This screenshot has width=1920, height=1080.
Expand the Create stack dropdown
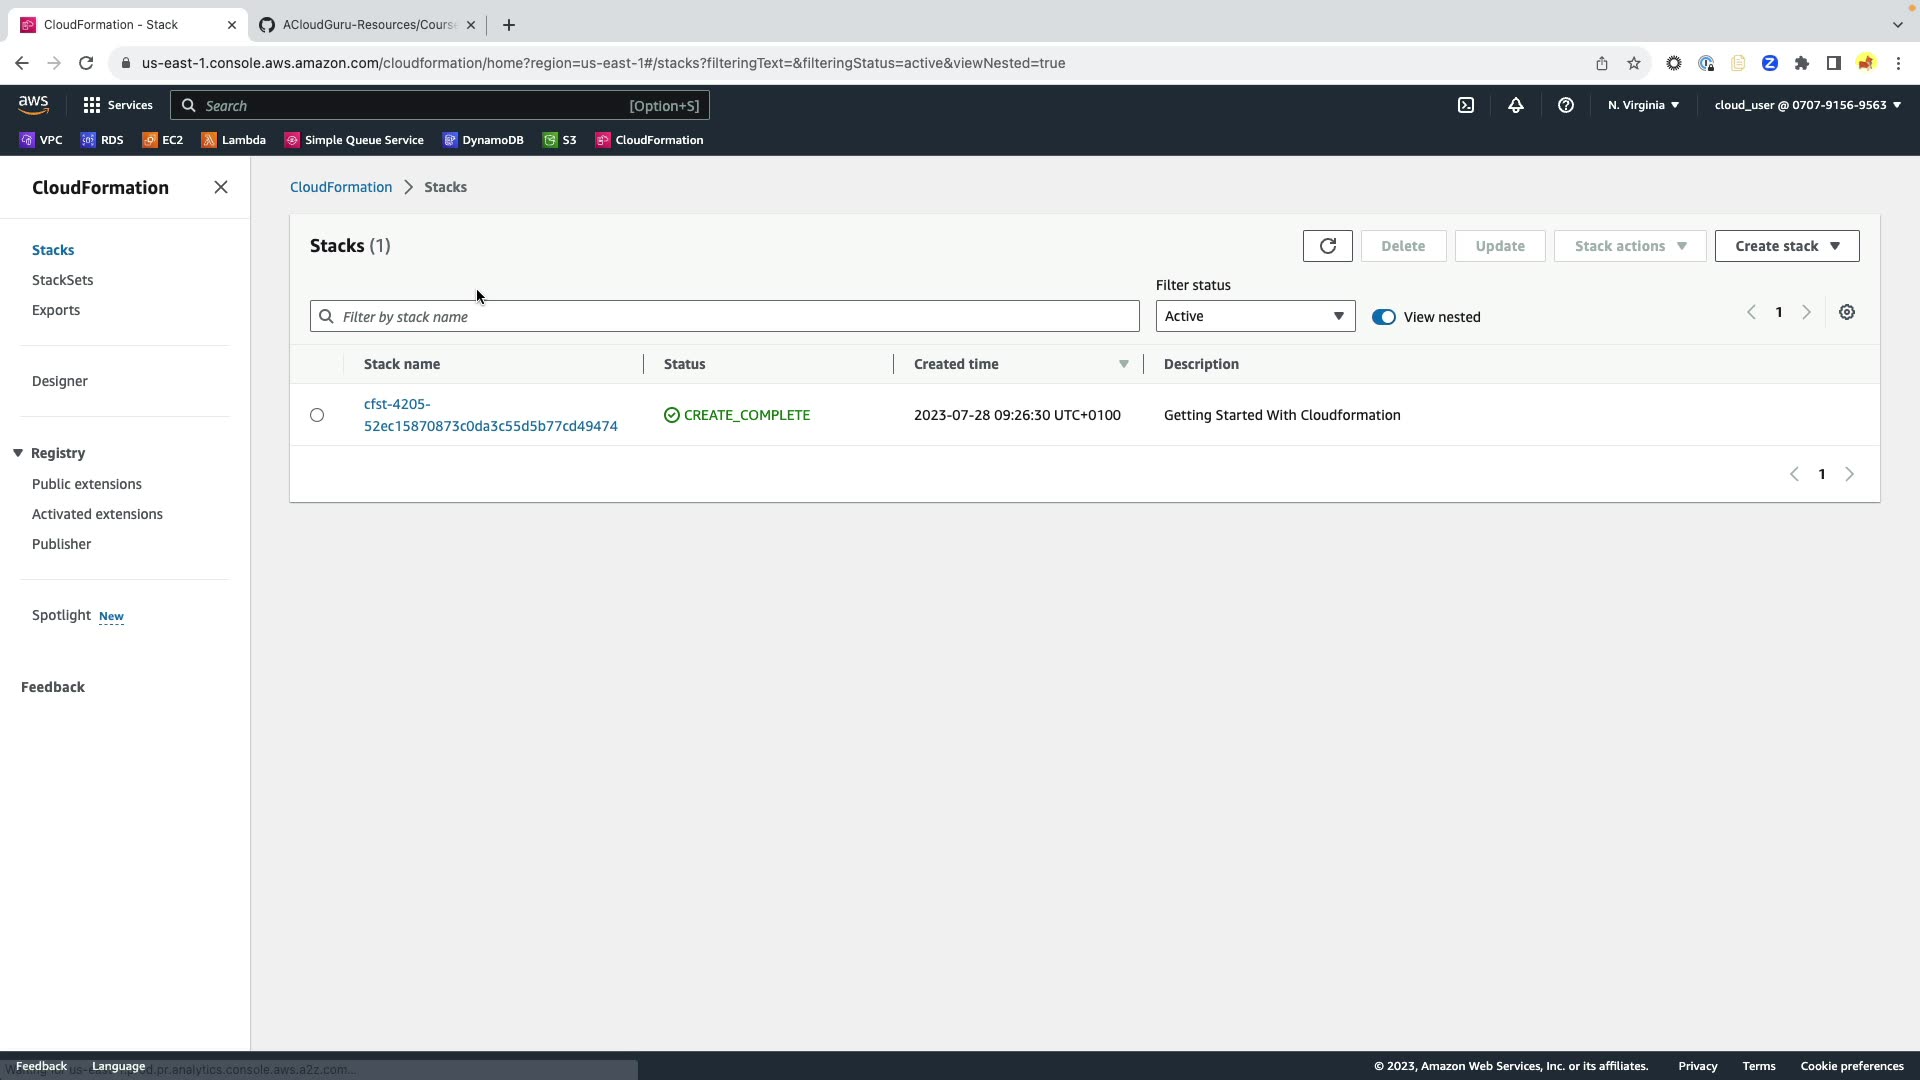[x=1786, y=246]
